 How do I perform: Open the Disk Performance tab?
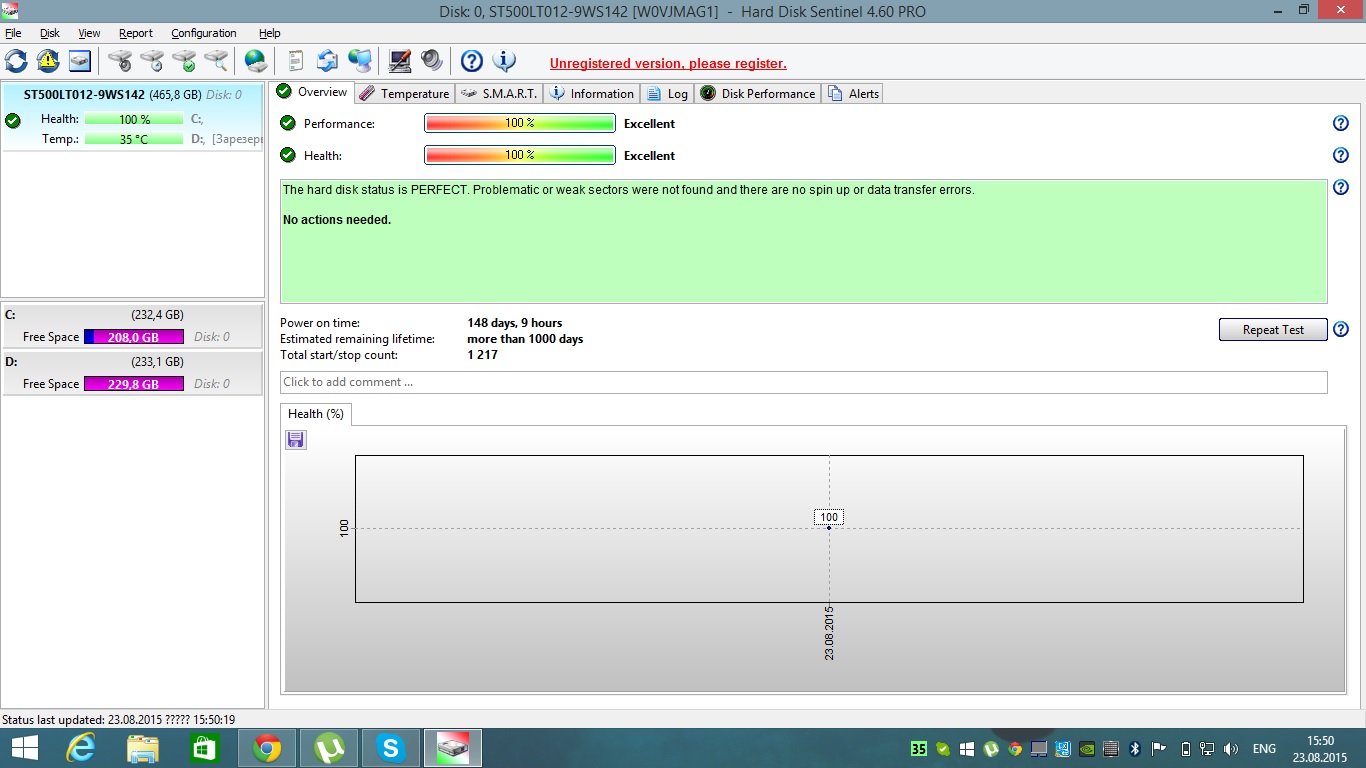758,94
